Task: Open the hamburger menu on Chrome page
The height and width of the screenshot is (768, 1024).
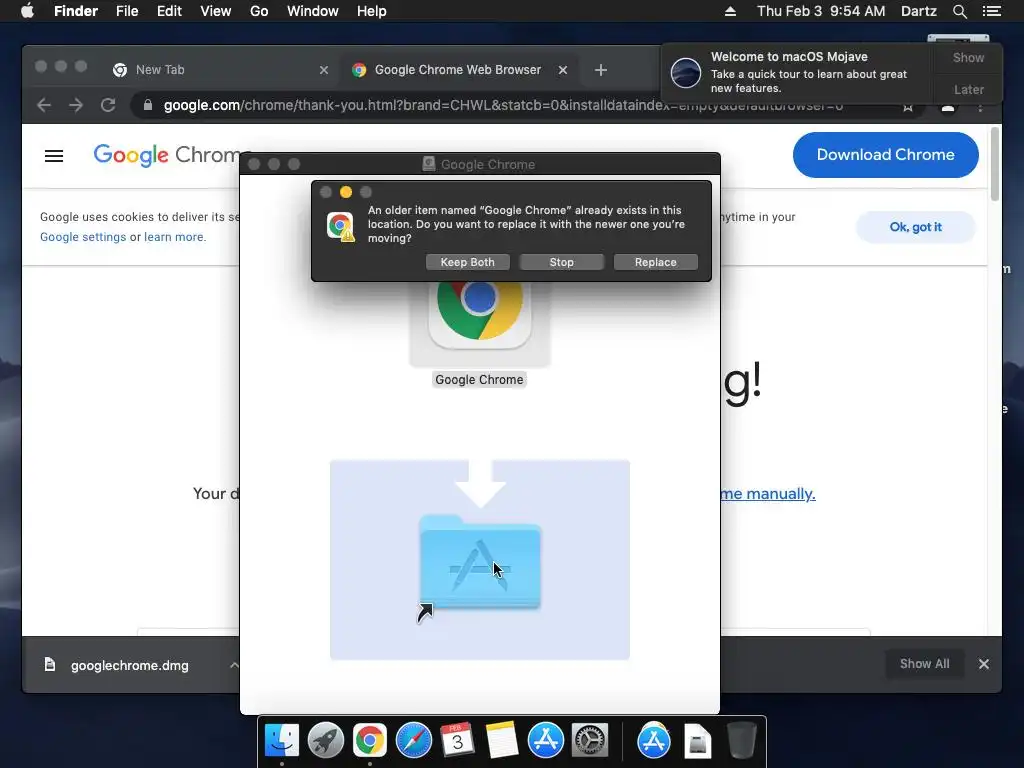Action: [54, 156]
